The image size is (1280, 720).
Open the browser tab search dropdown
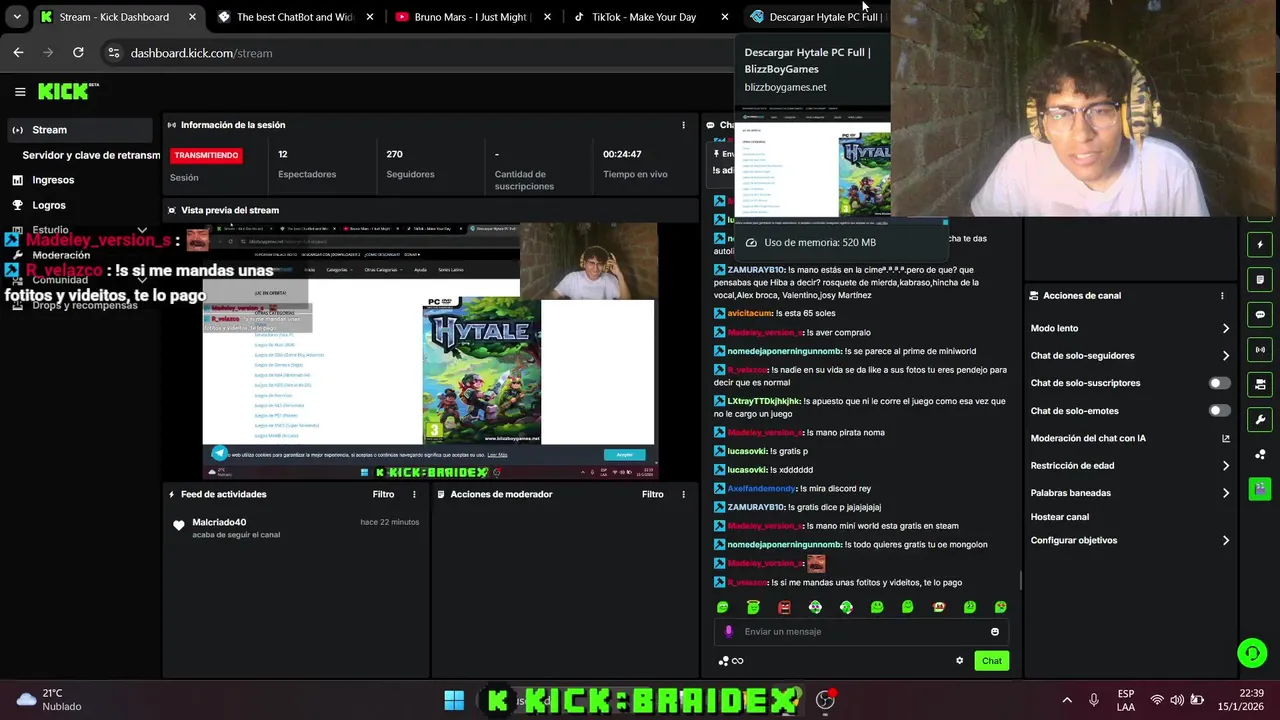coord(17,17)
